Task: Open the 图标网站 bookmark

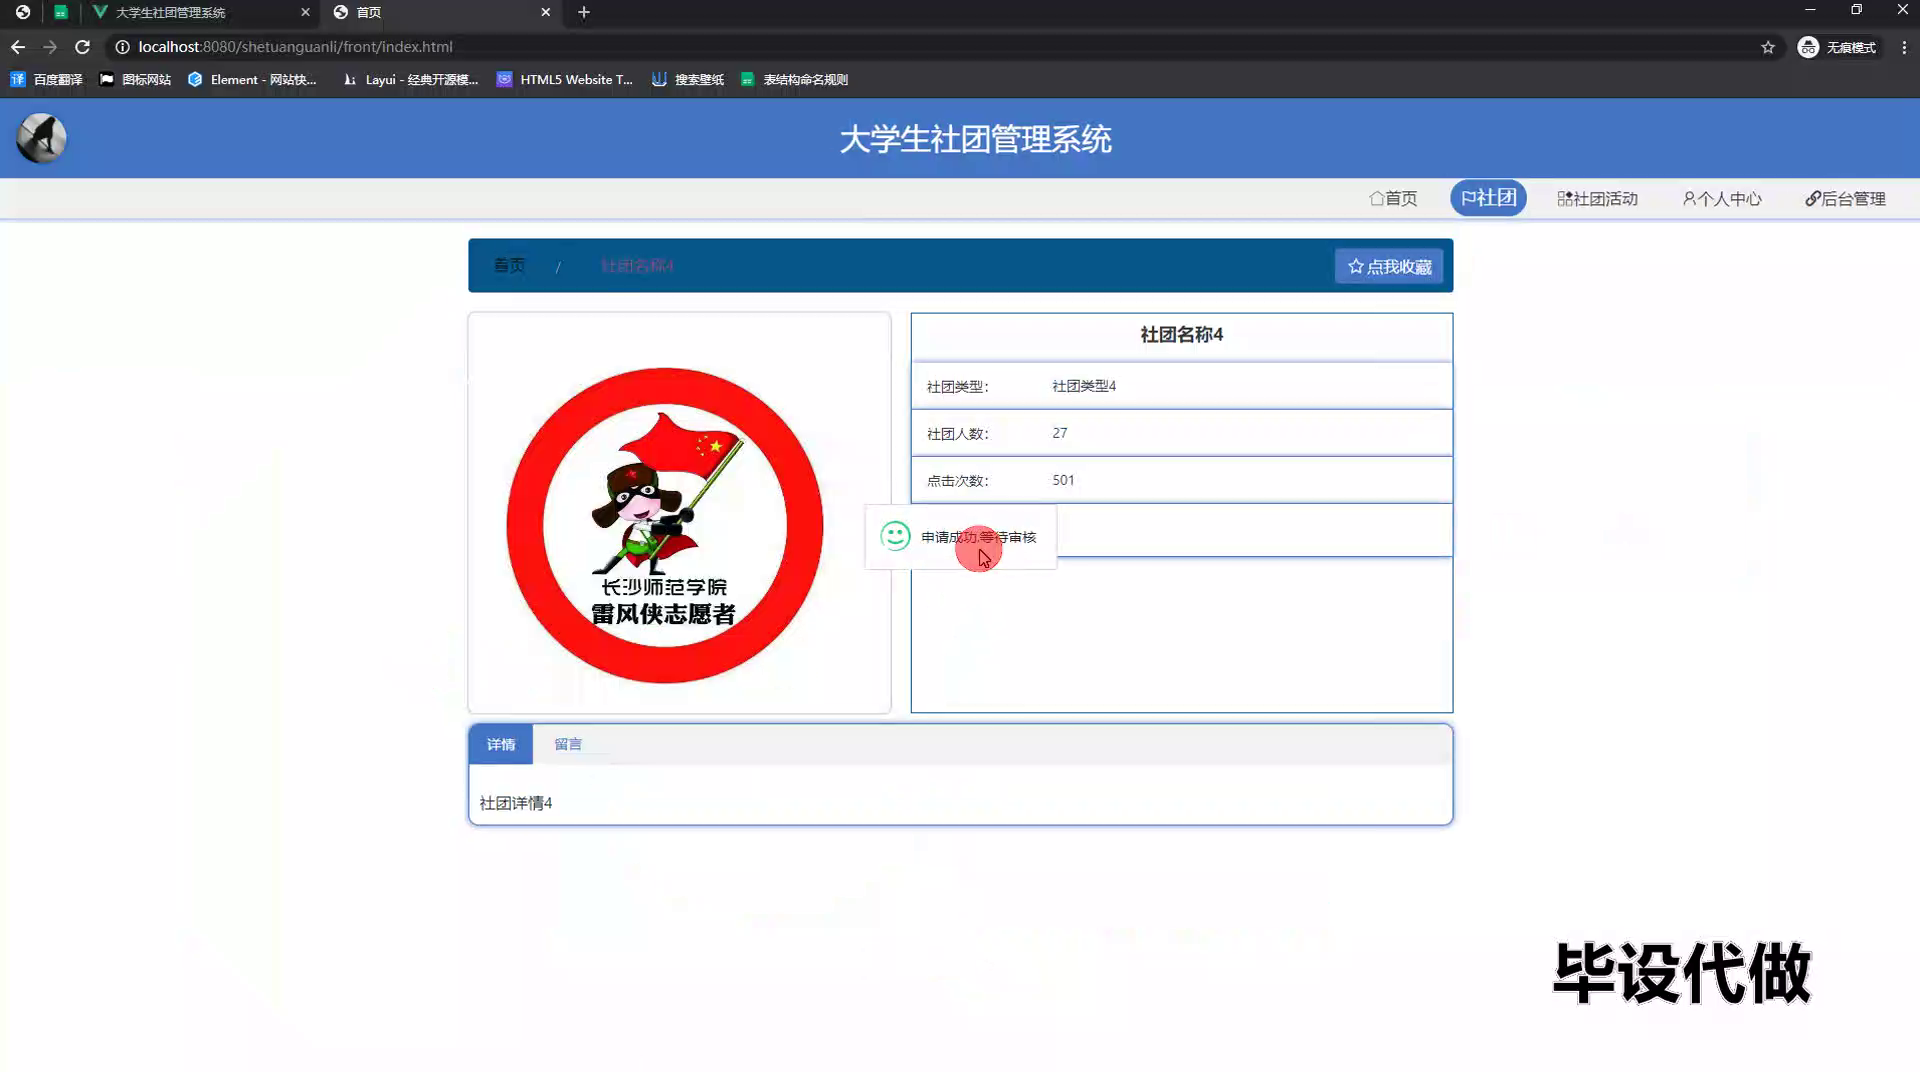Action: point(135,80)
